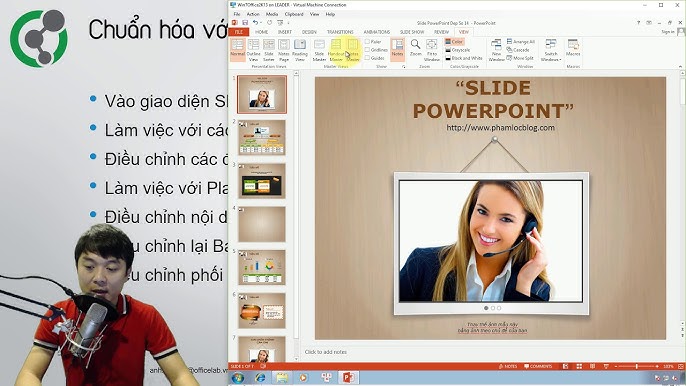This screenshot has width=686, height=386.
Task: Open Windows Explorer from the taskbar
Action: [x=282, y=378]
